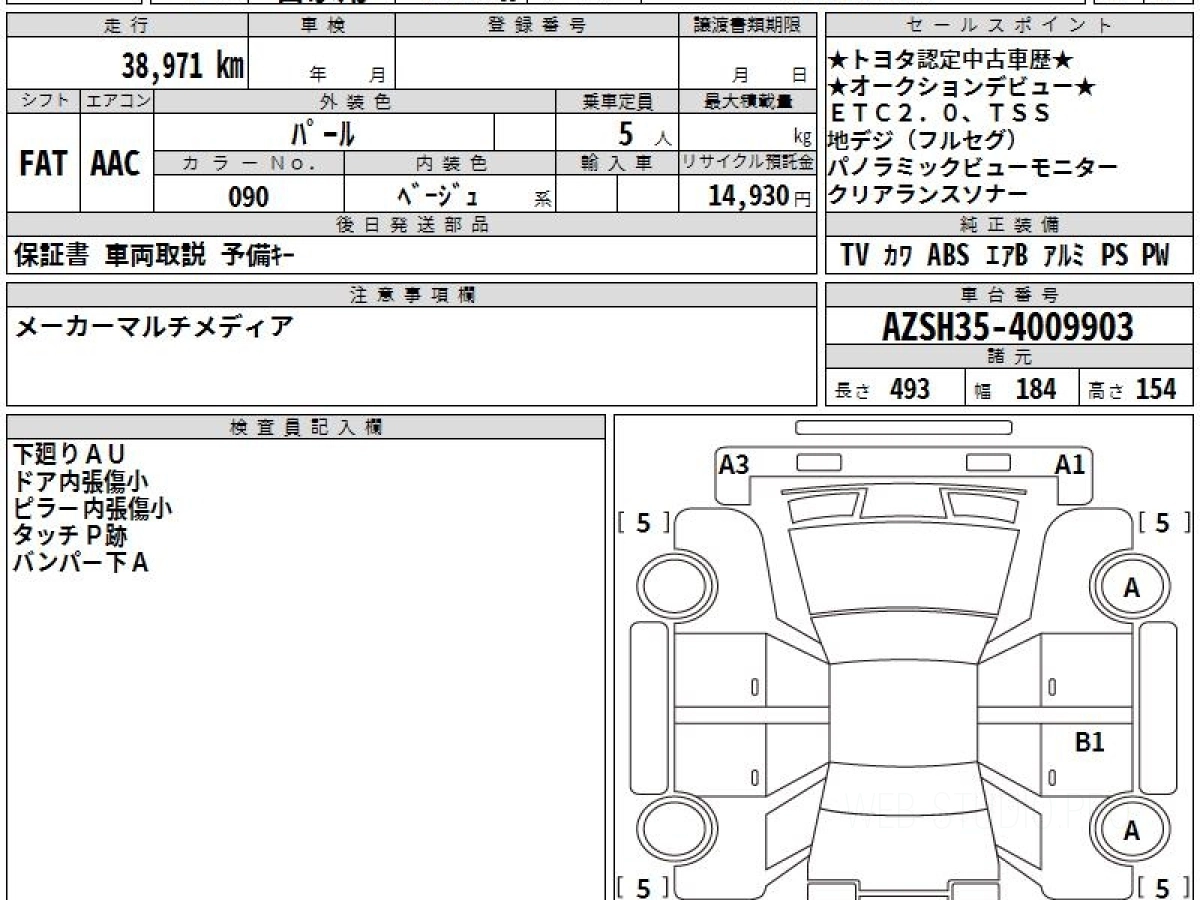Select the height value 154
Screen dimensions: 1200x900
click(x=1156, y=389)
